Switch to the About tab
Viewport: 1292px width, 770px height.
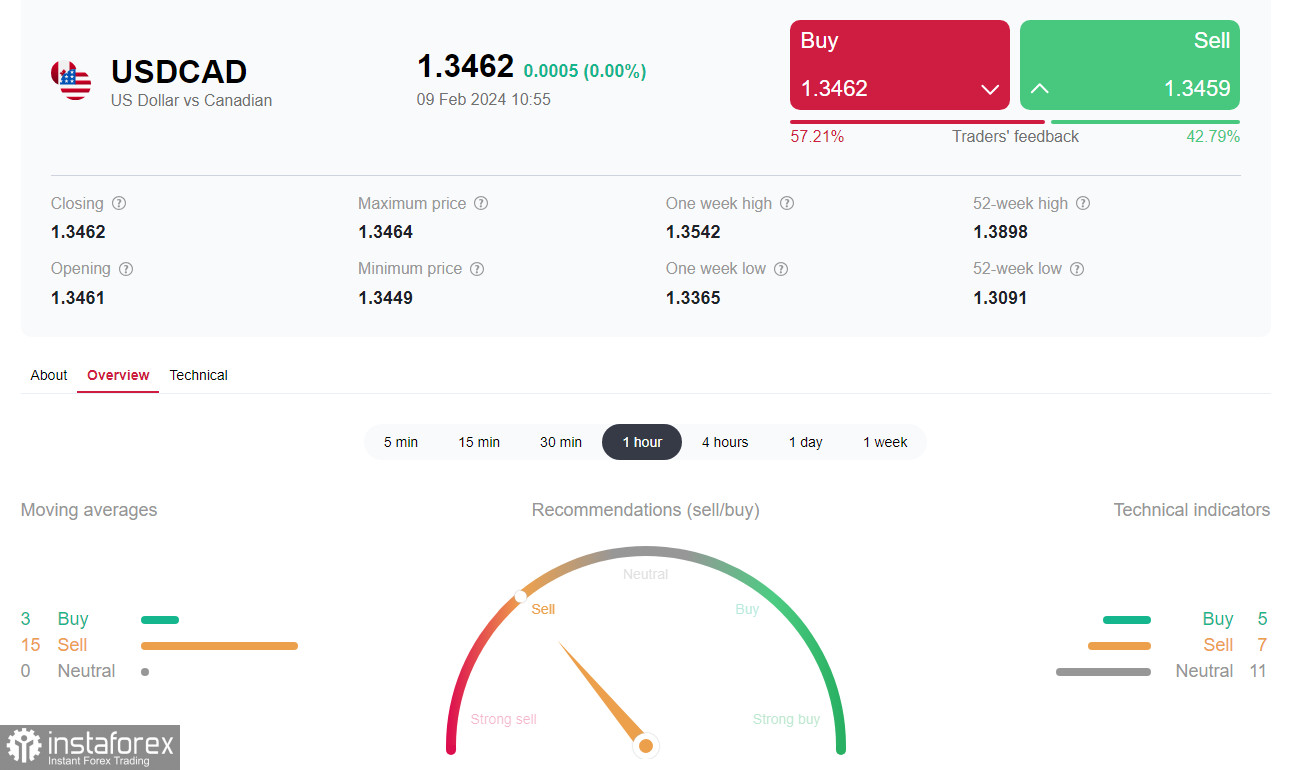coord(49,375)
